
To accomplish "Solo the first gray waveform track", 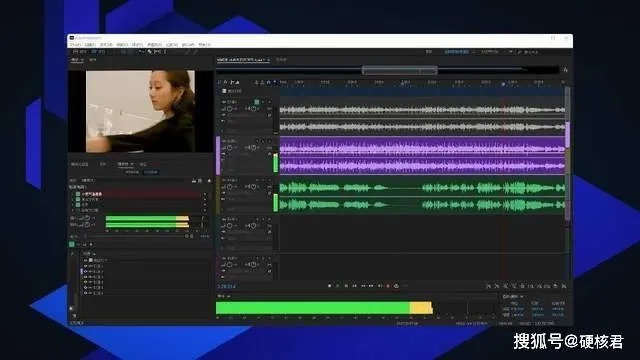I will pyautogui.click(x=263, y=102).
